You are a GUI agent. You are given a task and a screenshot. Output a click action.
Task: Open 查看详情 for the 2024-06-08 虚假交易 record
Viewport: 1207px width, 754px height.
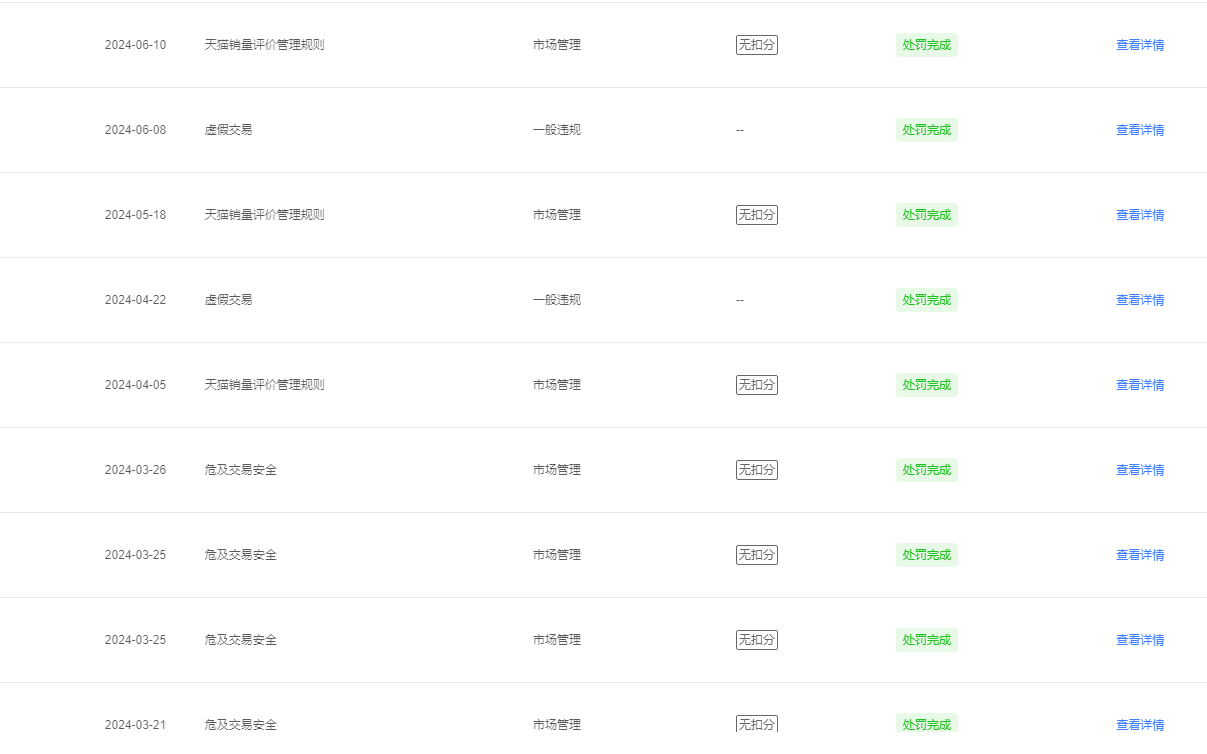(x=1140, y=130)
